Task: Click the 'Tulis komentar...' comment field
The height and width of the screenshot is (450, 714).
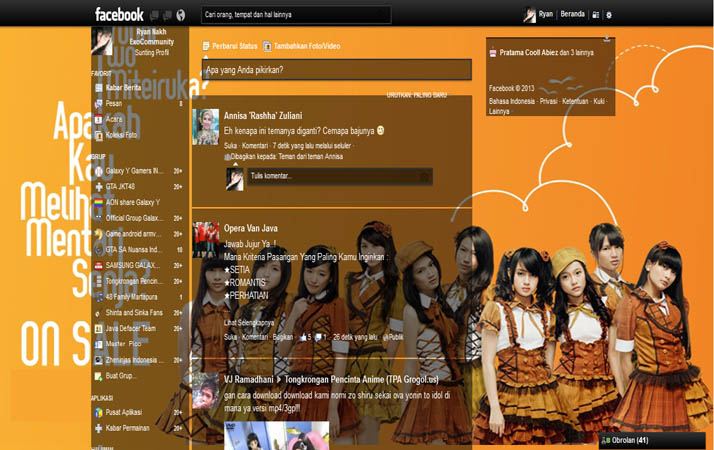Action: pyautogui.click(x=340, y=176)
